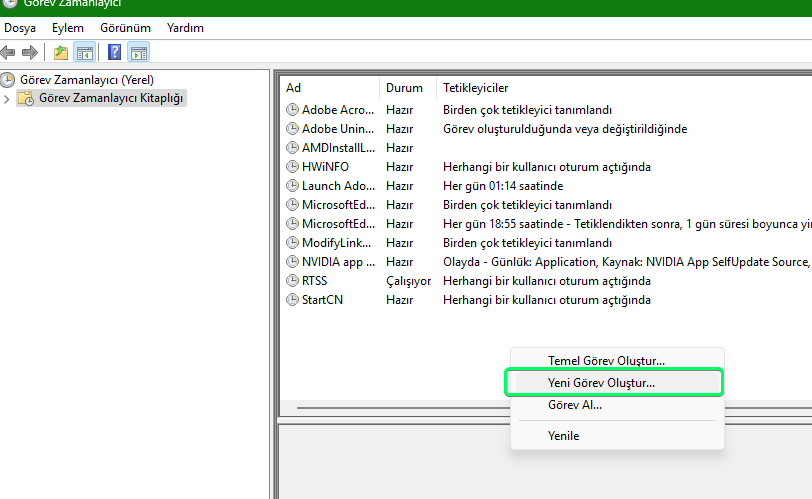Choose Yeni Görev Oluştur... from context menu
This screenshot has height=499, width=812.
tap(617, 383)
